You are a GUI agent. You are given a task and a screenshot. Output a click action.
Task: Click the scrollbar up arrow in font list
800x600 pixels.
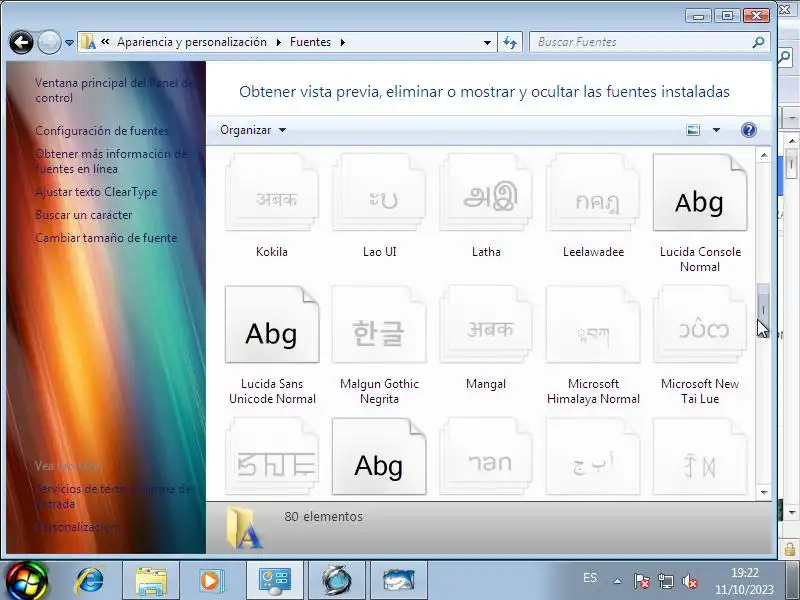[763, 155]
